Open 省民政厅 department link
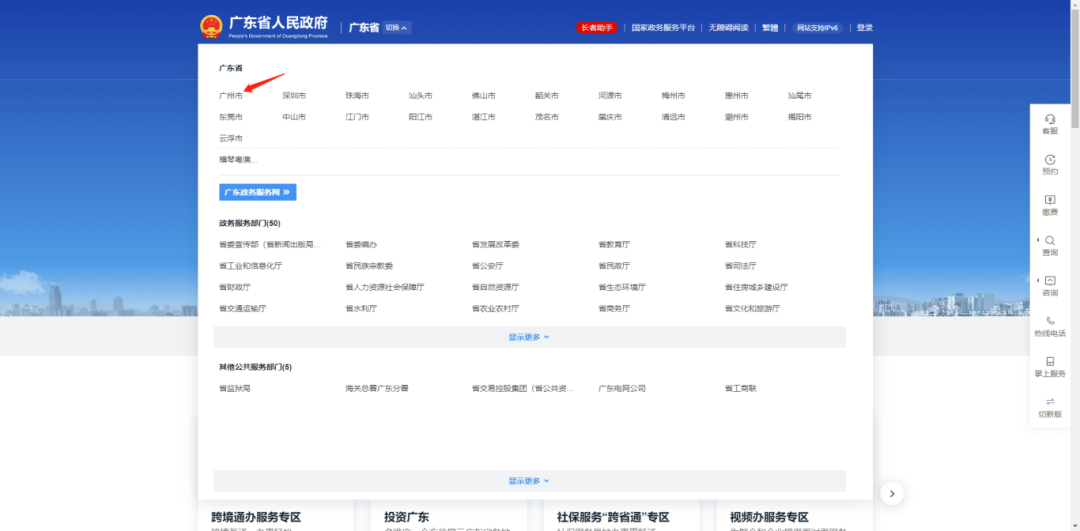The image size is (1080, 531). pos(614,266)
